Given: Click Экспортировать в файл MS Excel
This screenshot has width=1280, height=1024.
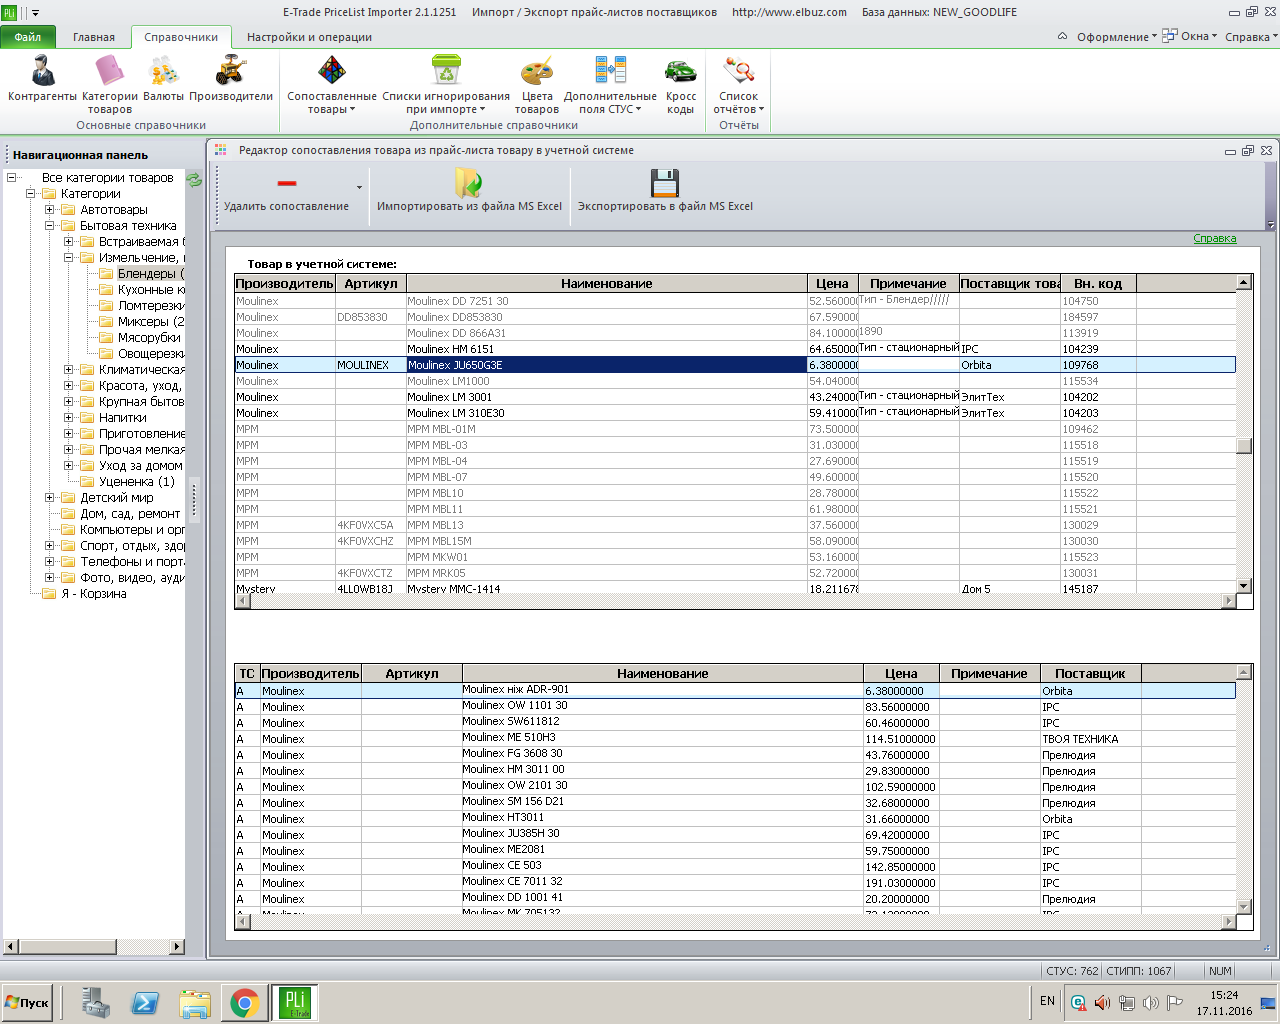Looking at the screenshot, I should point(665,191).
